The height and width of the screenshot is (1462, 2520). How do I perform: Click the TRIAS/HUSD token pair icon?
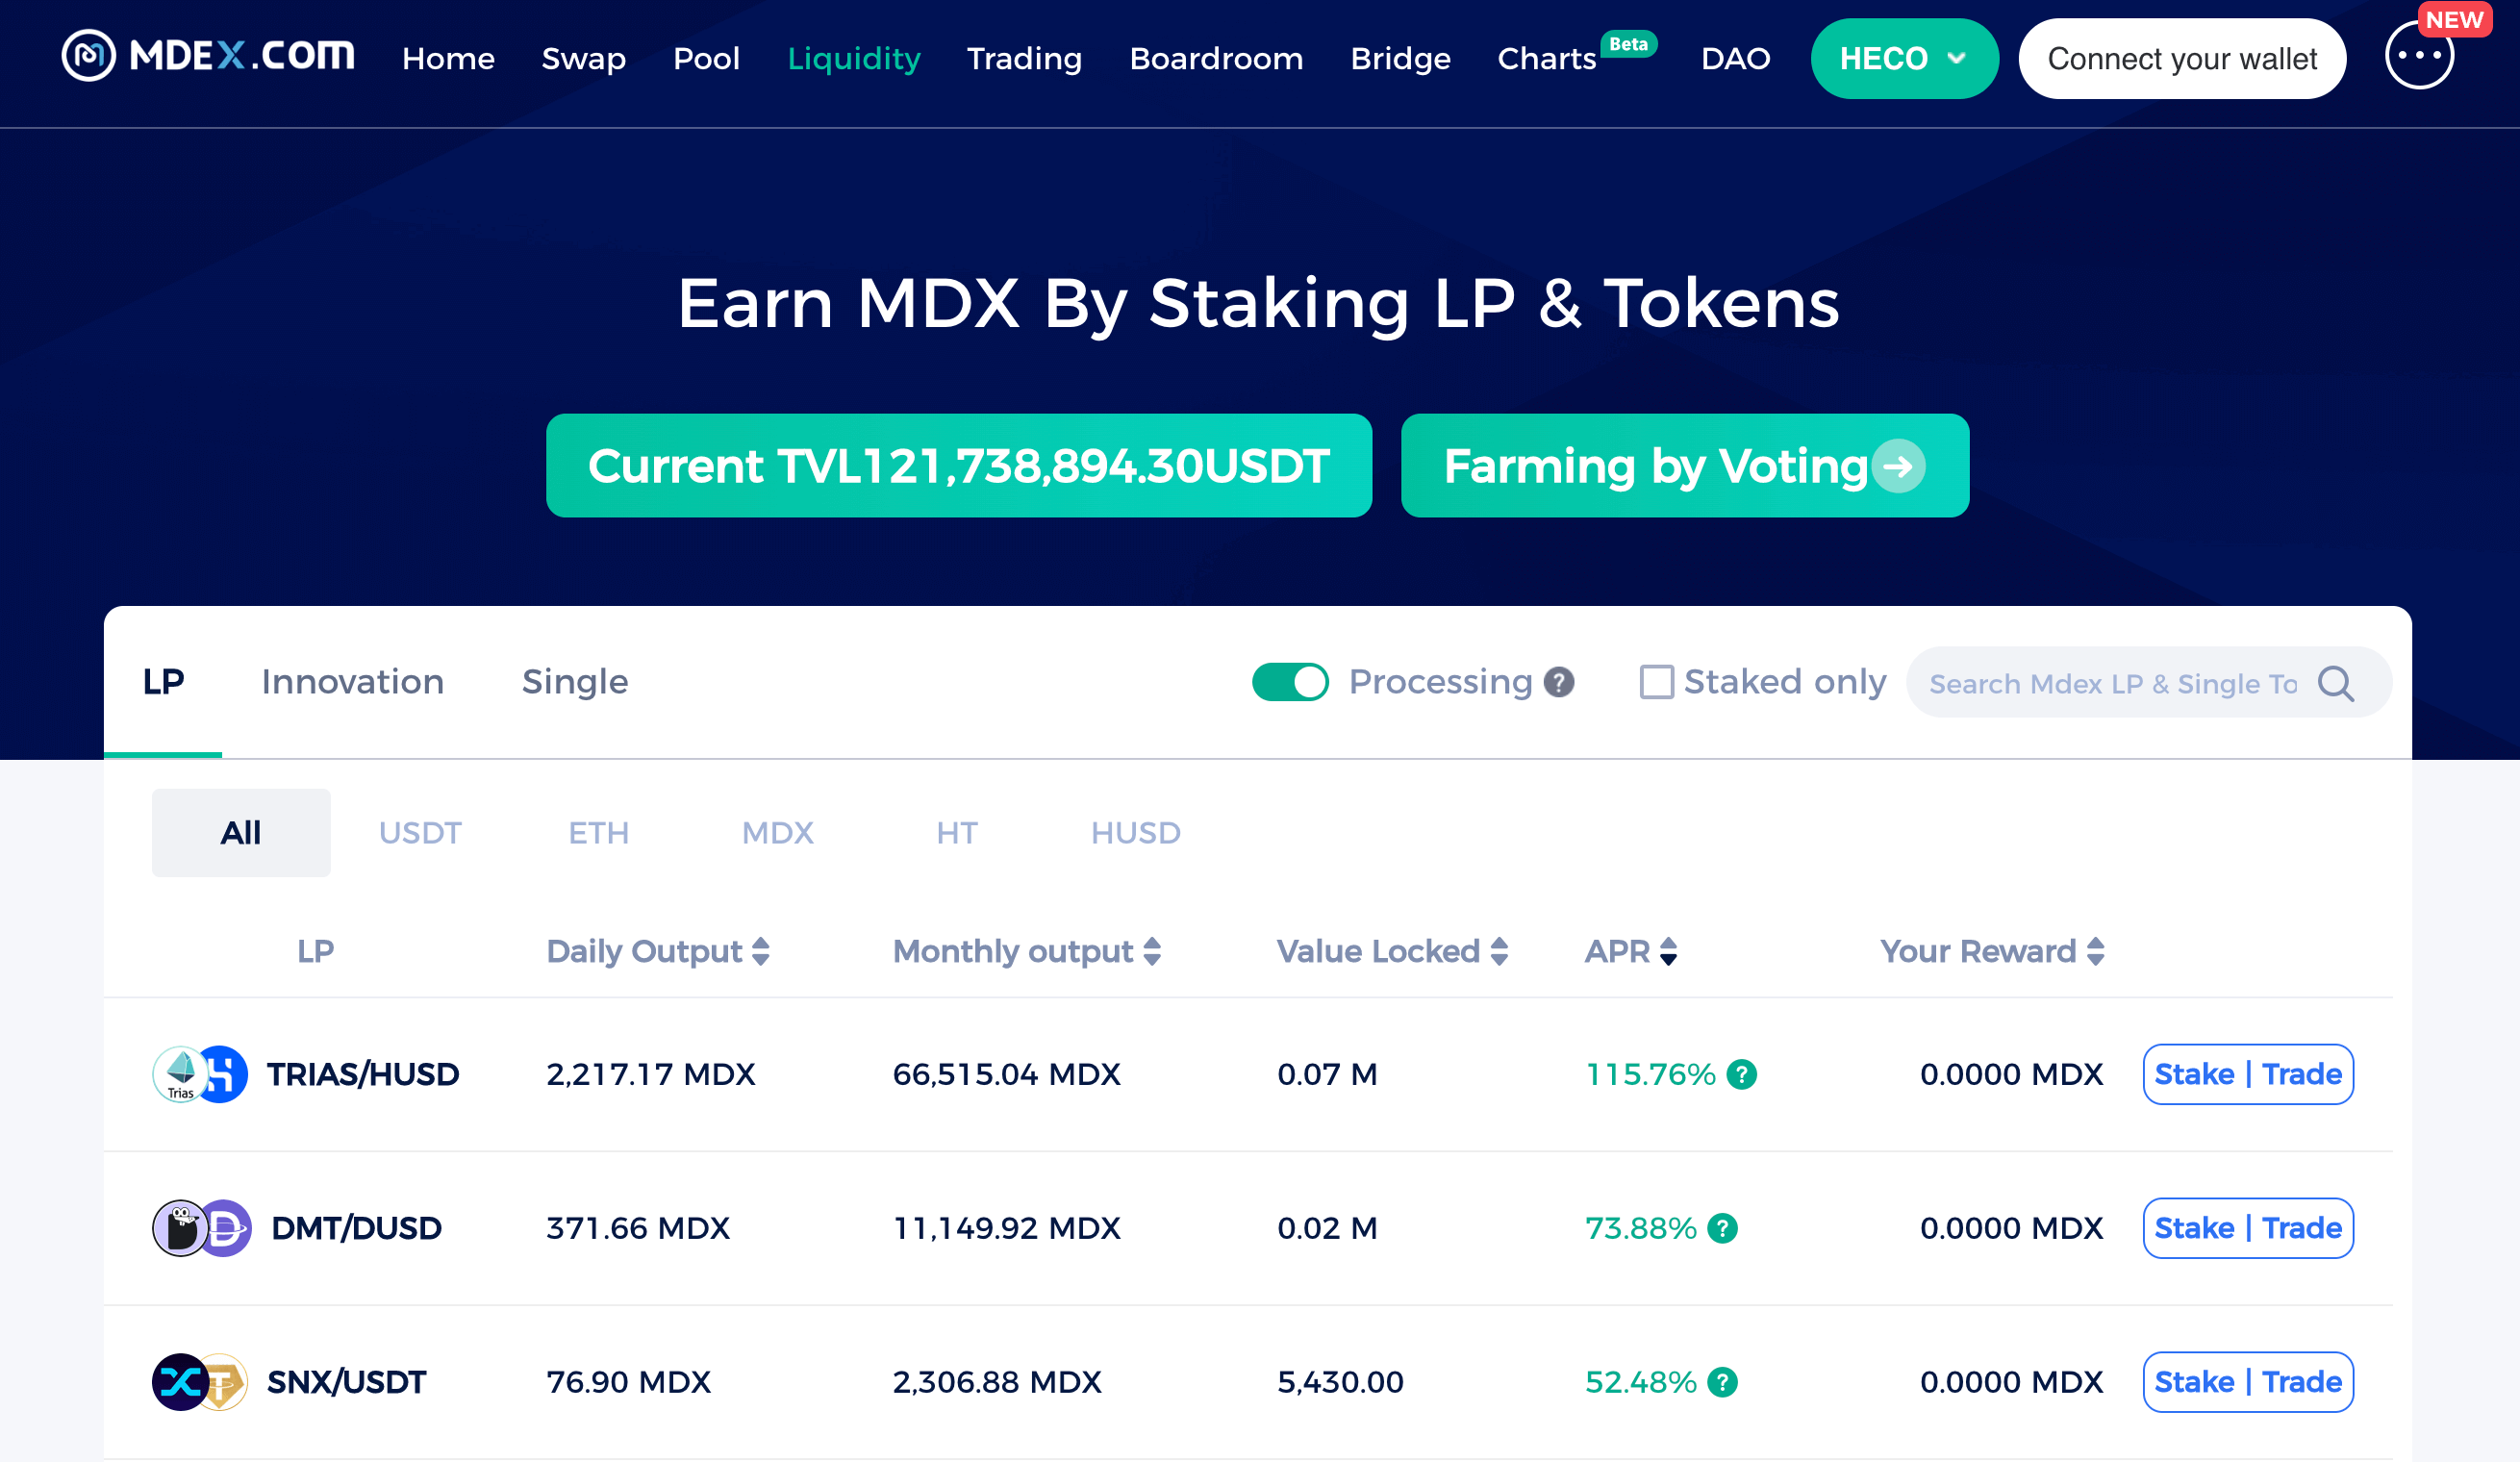click(200, 1074)
